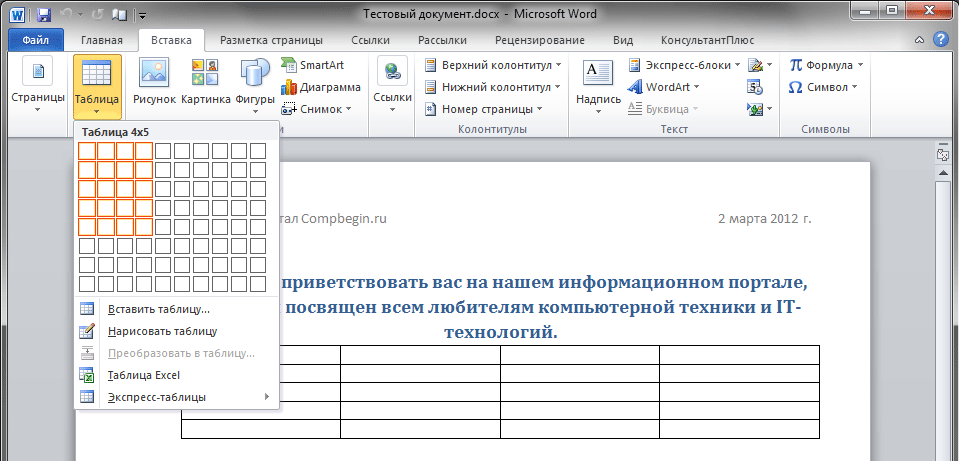Screen dimensions: 959x461
Task: Open the Файл tab
Action: point(36,40)
